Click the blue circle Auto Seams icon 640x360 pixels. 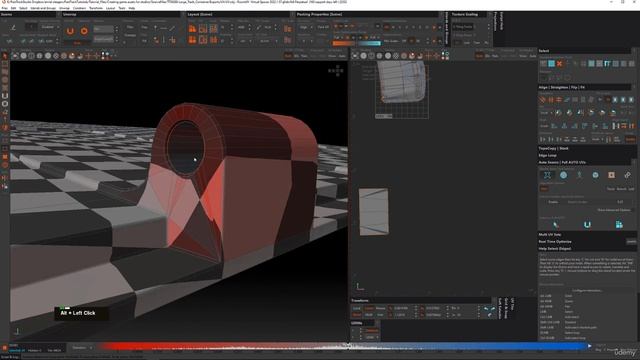pyautogui.click(x=563, y=175)
